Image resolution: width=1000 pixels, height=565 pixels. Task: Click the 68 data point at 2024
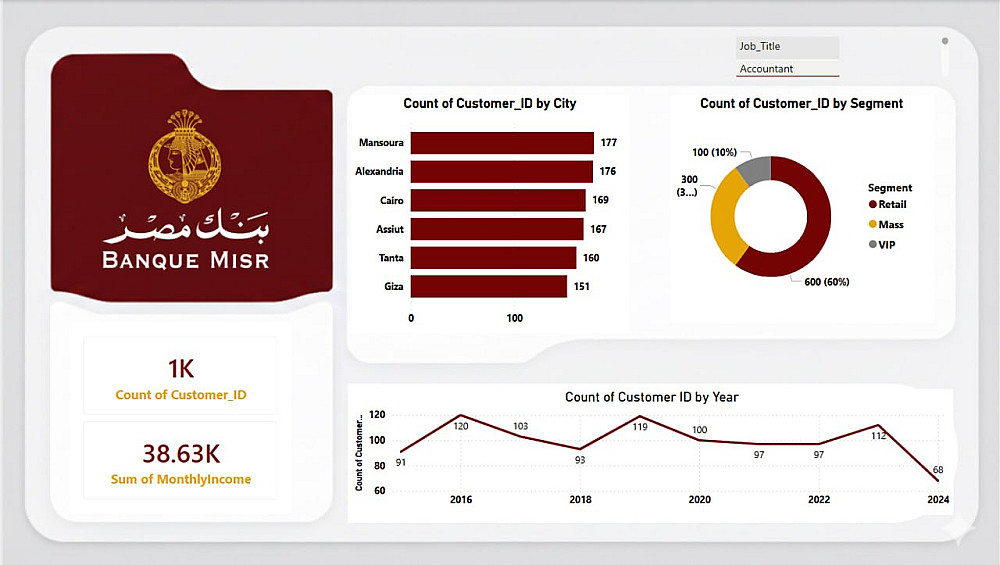938,481
